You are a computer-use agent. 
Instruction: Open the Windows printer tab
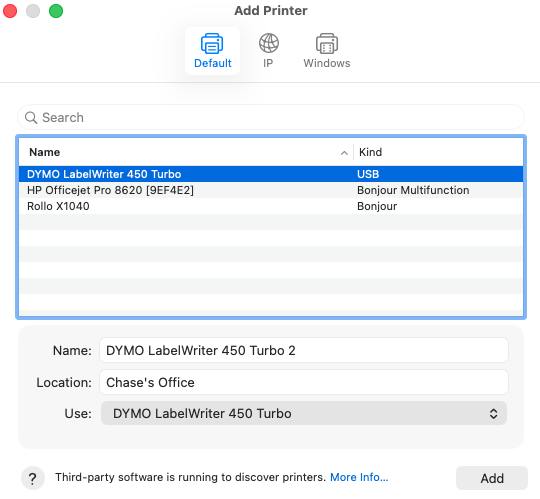pyautogui.click(x=326, y=51)
